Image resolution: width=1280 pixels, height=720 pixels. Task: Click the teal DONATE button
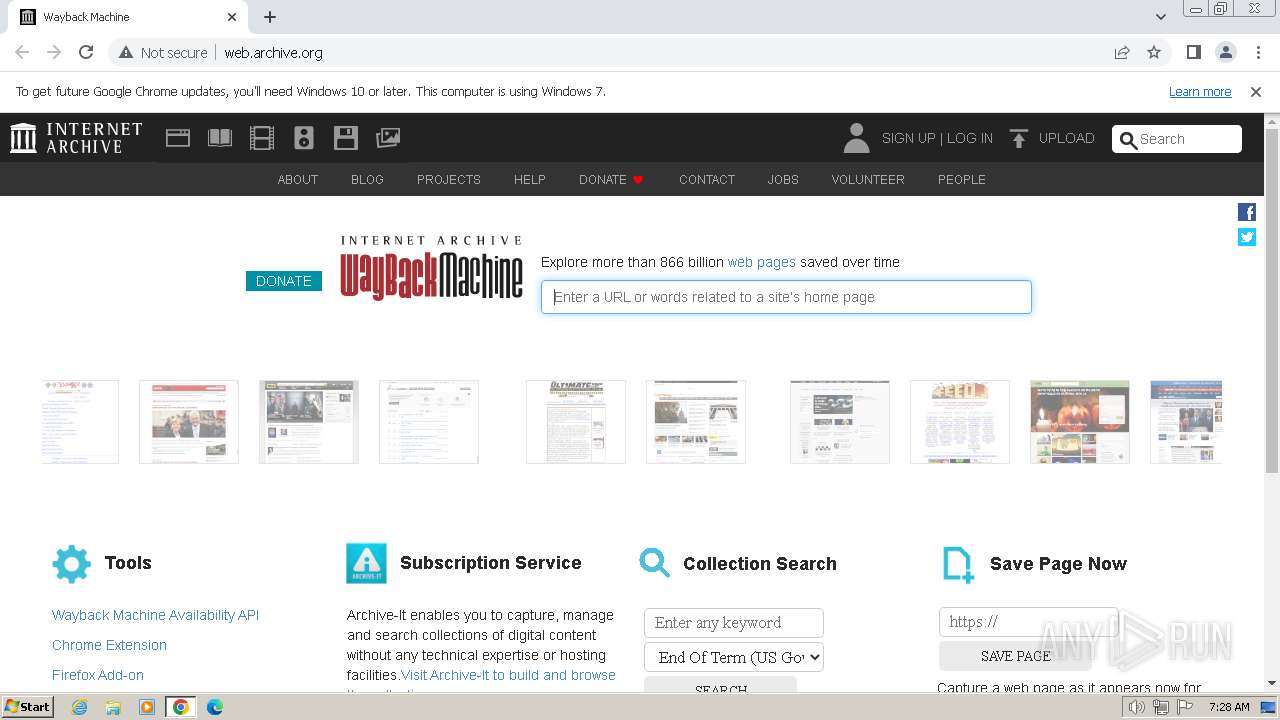pos(284,281)
